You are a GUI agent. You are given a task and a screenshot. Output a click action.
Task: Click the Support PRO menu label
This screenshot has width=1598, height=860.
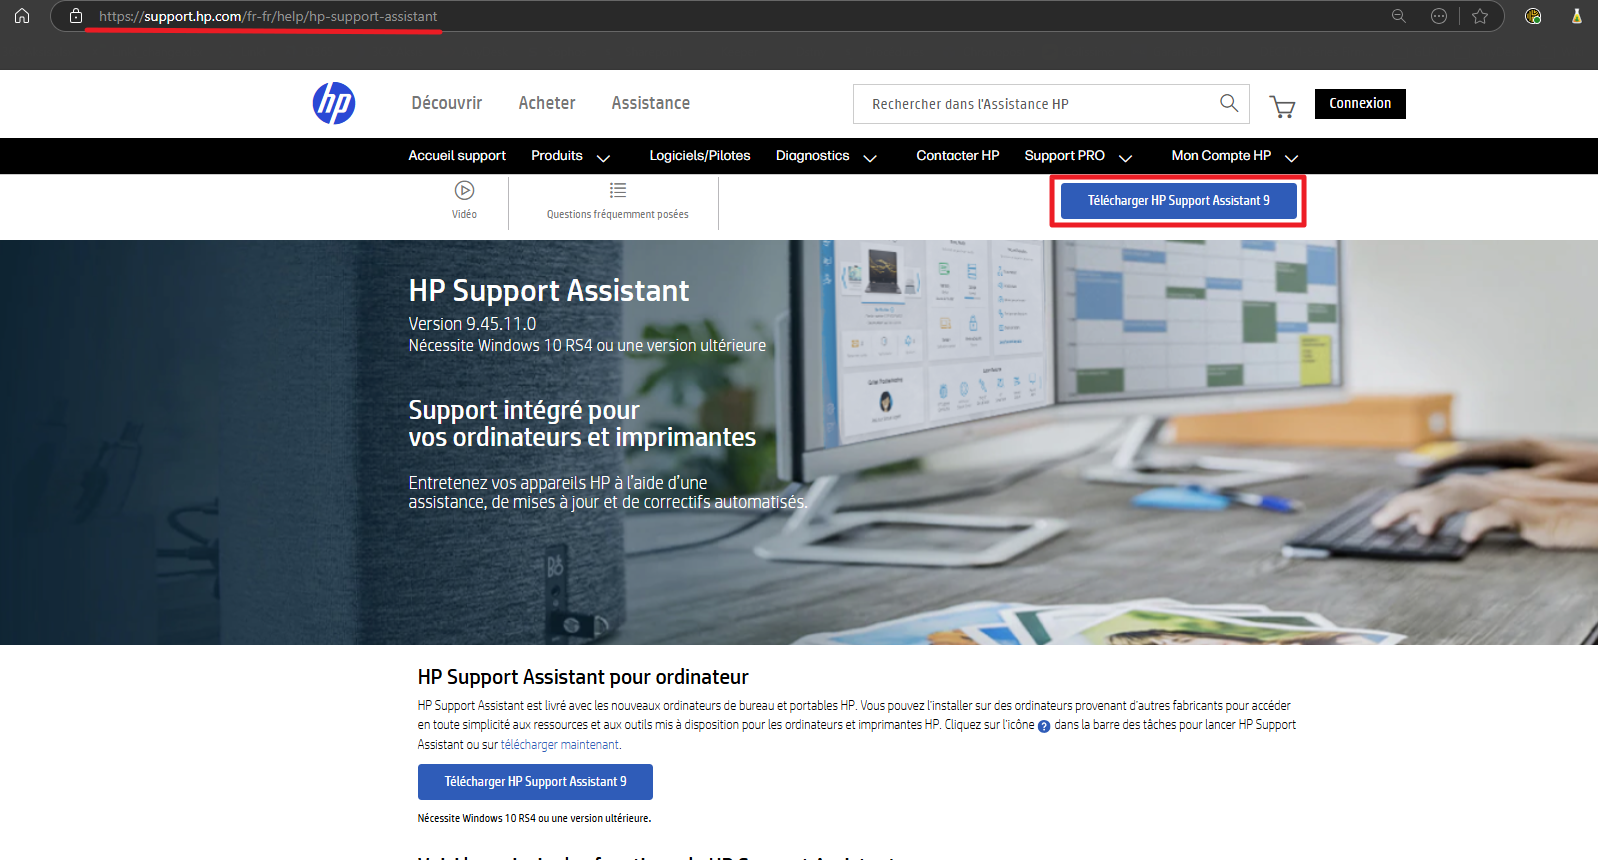[1065, 156]
